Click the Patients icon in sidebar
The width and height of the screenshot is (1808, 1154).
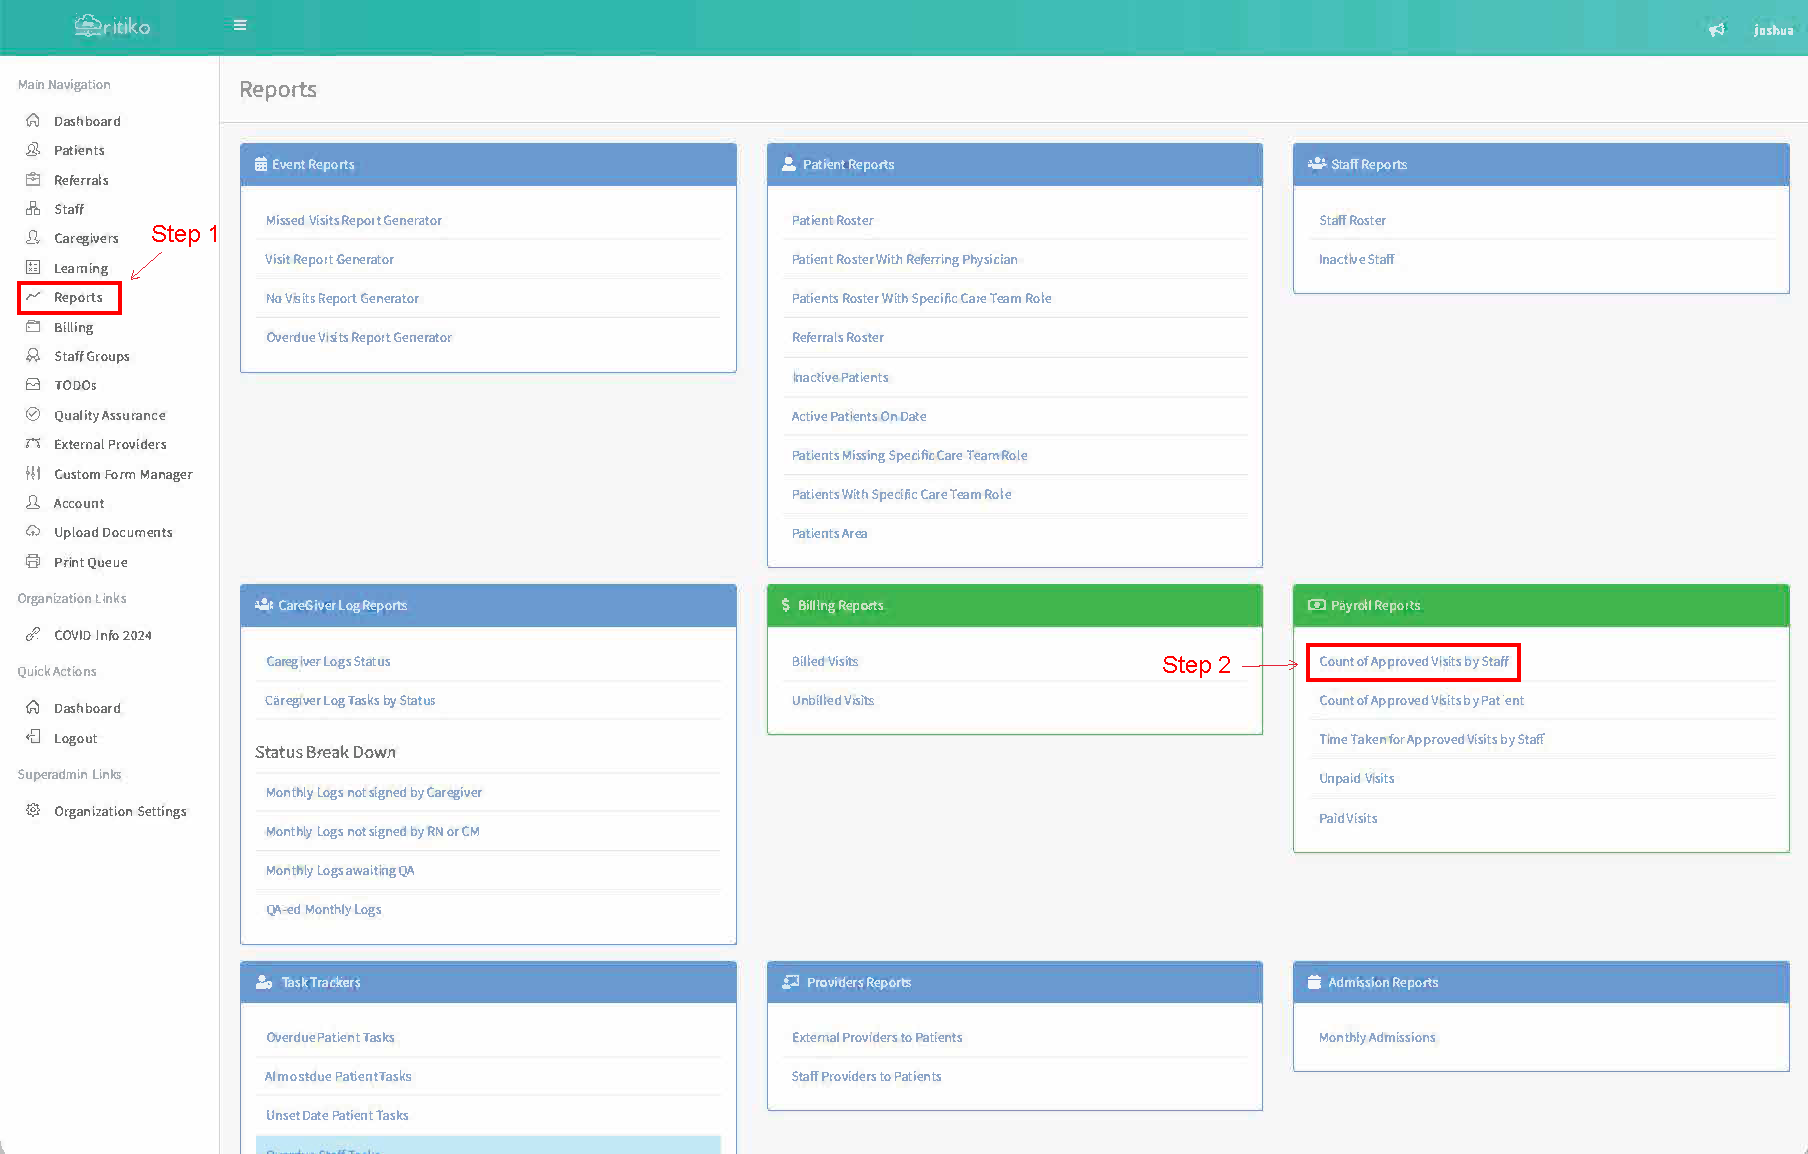[33, 150]
